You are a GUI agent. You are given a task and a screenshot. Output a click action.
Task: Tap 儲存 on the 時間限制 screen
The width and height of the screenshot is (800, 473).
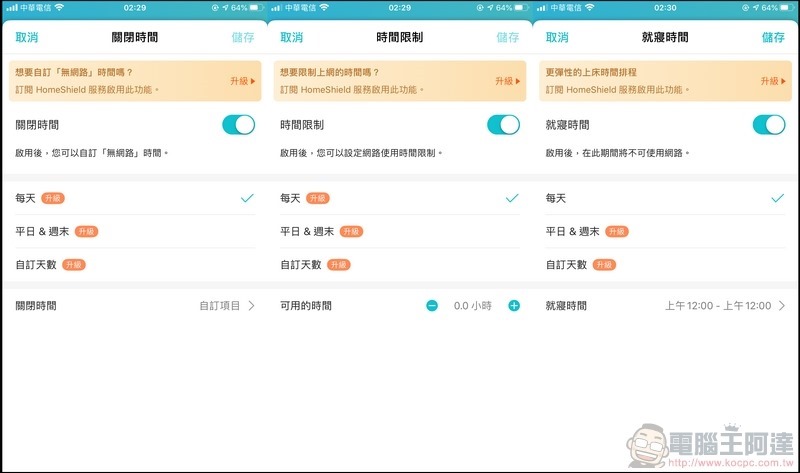(x=508, y=37)
